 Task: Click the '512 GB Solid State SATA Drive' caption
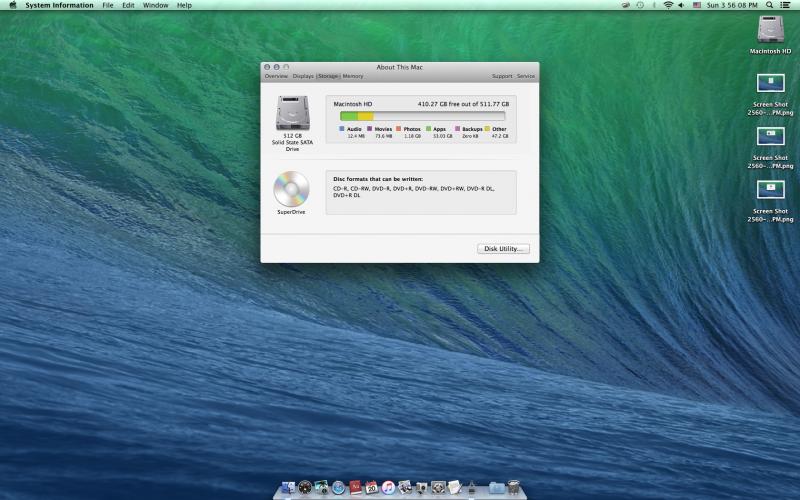pyautogui.click(x=292, y=142)
